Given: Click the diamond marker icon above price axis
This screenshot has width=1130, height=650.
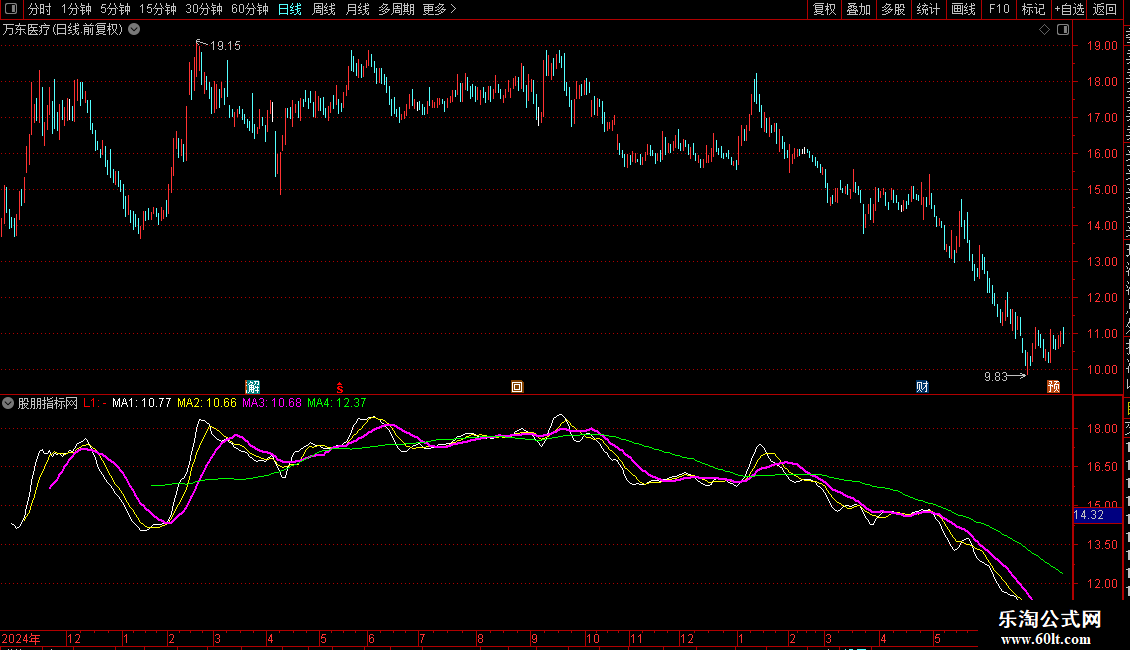Looking at the screenshot, I should tap(1044, 30).
